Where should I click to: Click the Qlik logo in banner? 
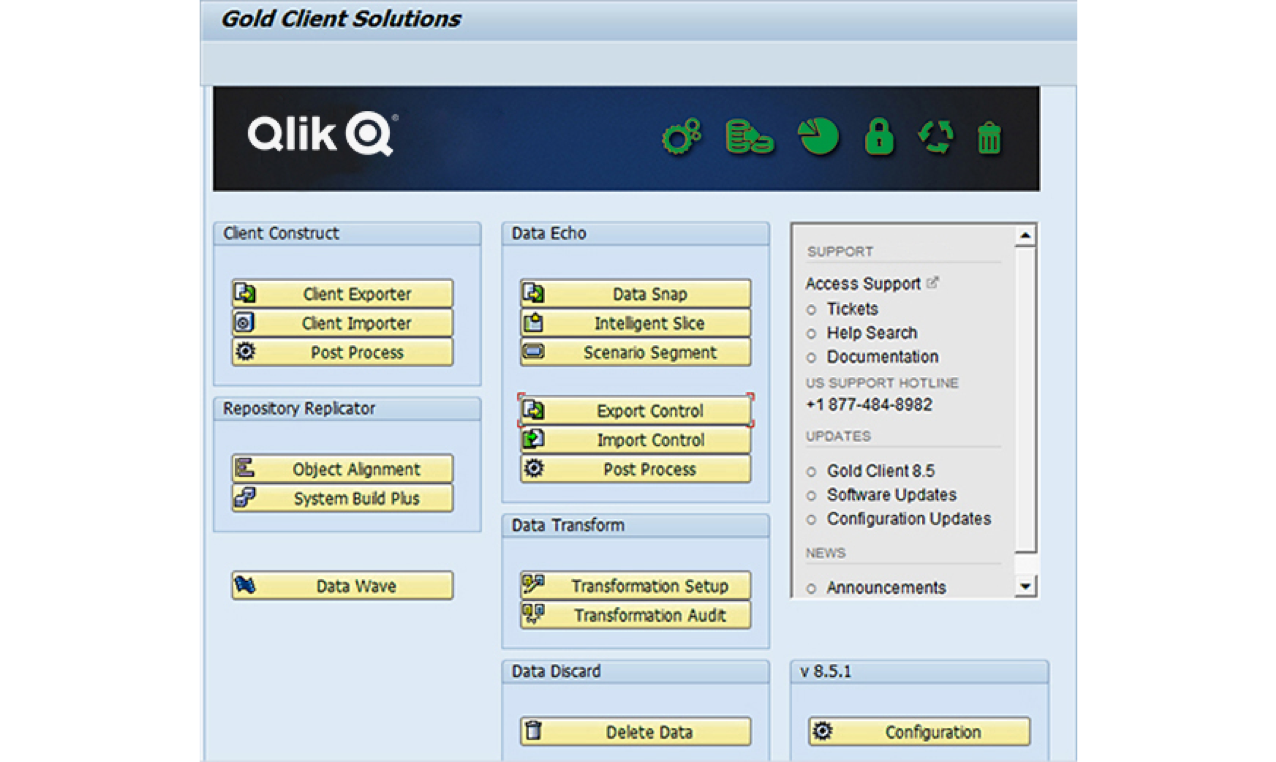coord(322,134)
